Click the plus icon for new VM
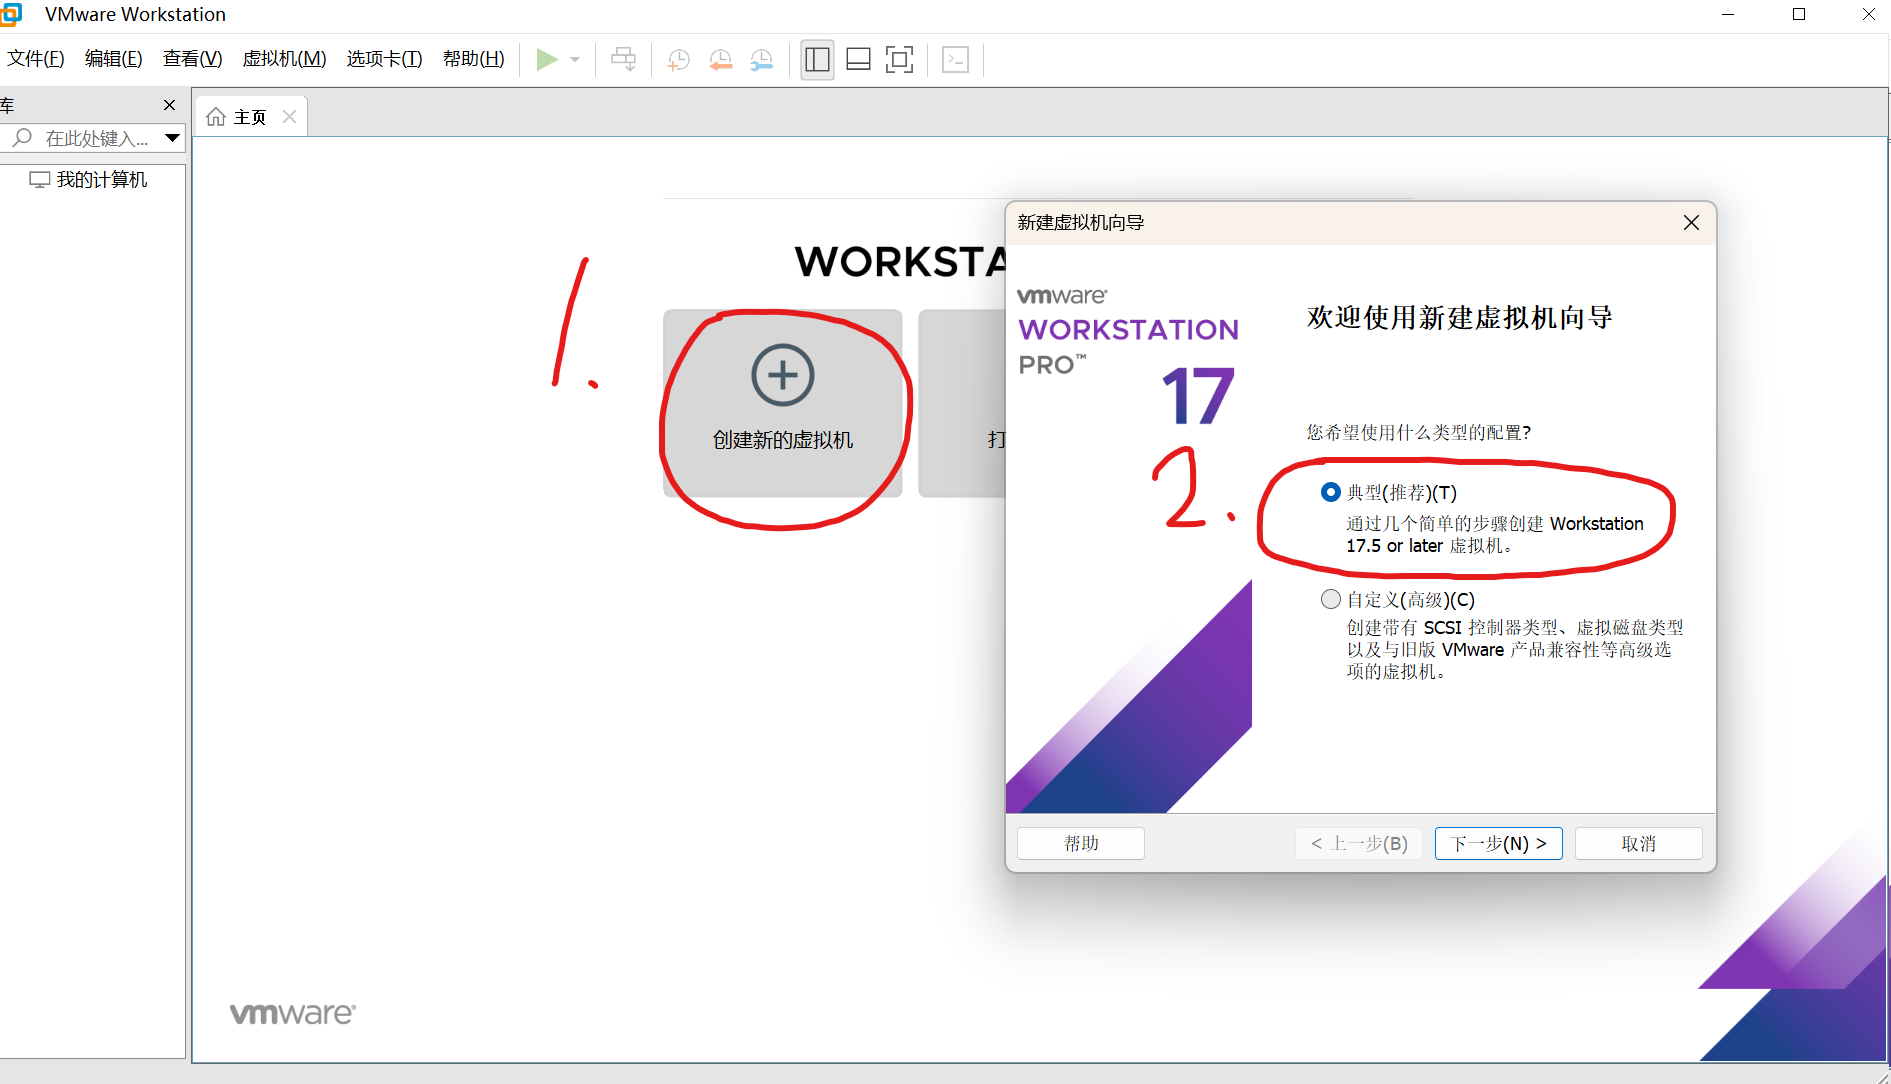 click(x=783, y=375)
